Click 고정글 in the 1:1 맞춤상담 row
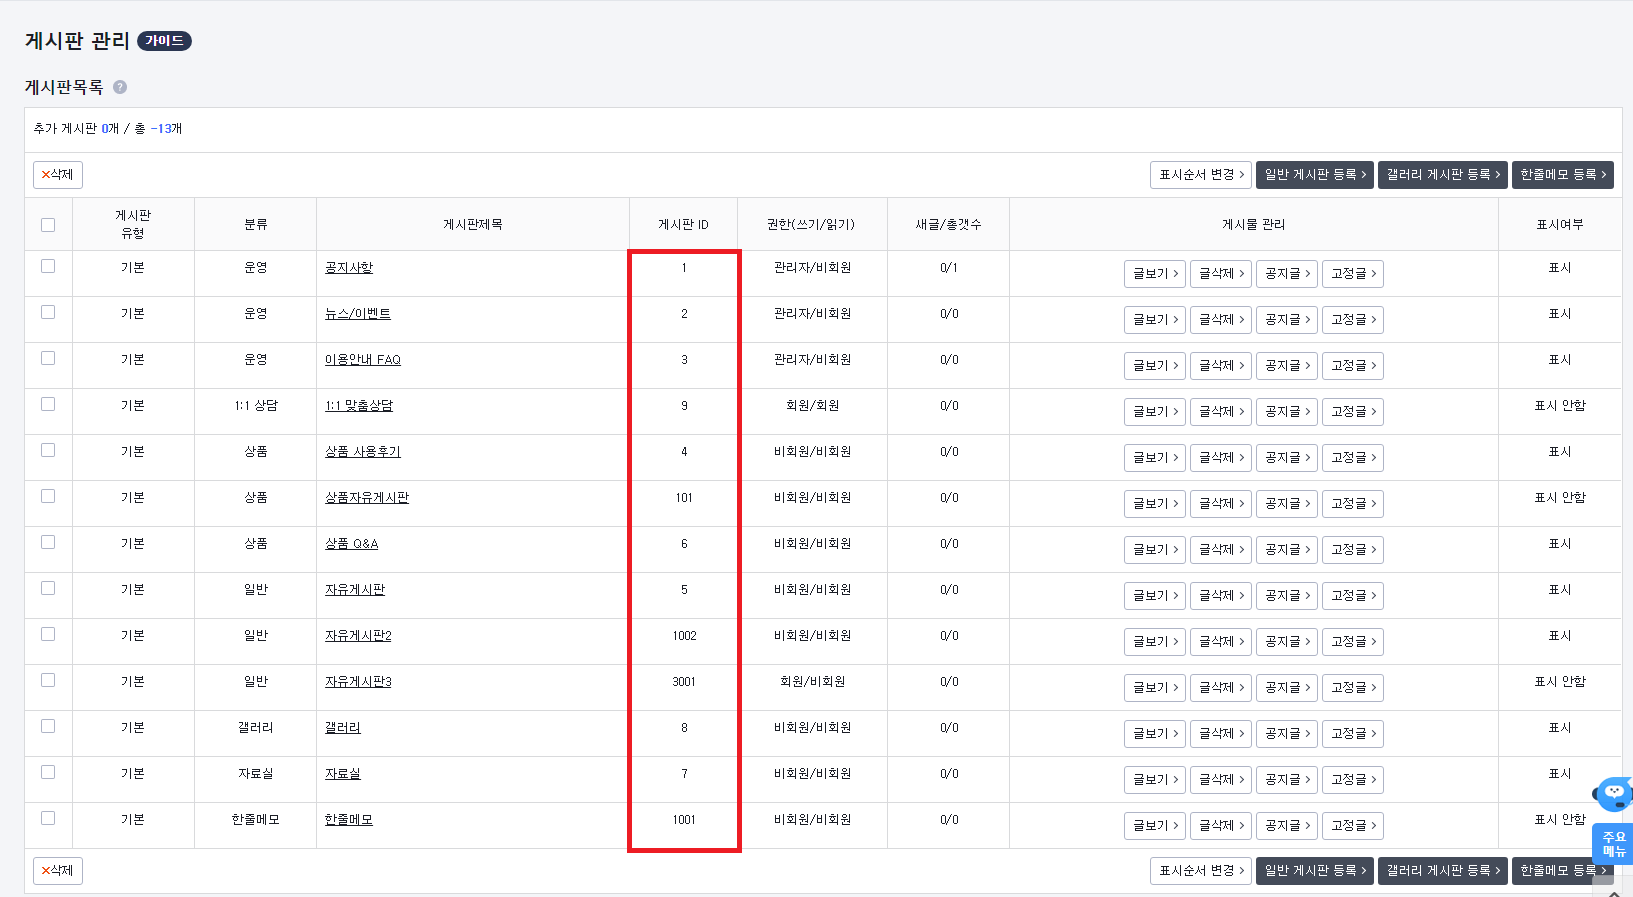Image resolution: width=1633 pixels, height=897 pixels. point(1353,411)
